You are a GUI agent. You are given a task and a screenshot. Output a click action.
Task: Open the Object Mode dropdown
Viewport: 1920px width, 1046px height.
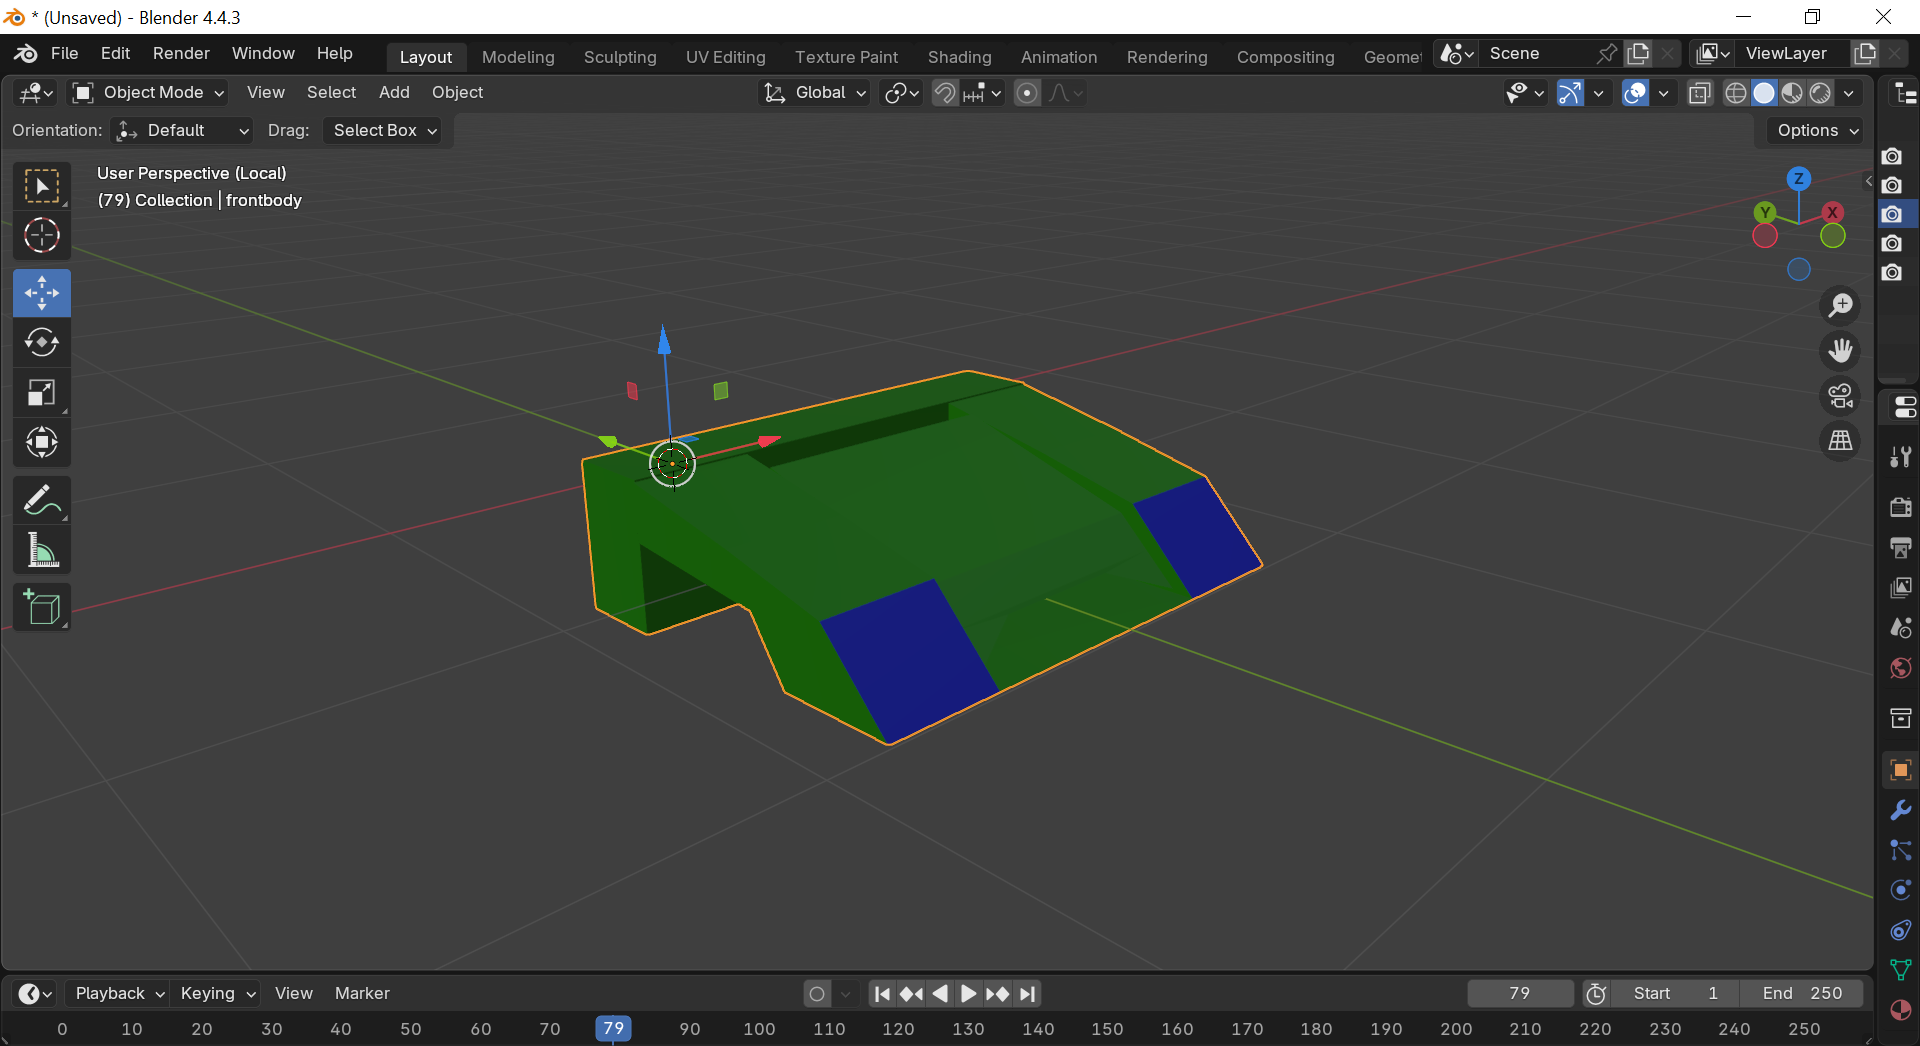(149, 93)
